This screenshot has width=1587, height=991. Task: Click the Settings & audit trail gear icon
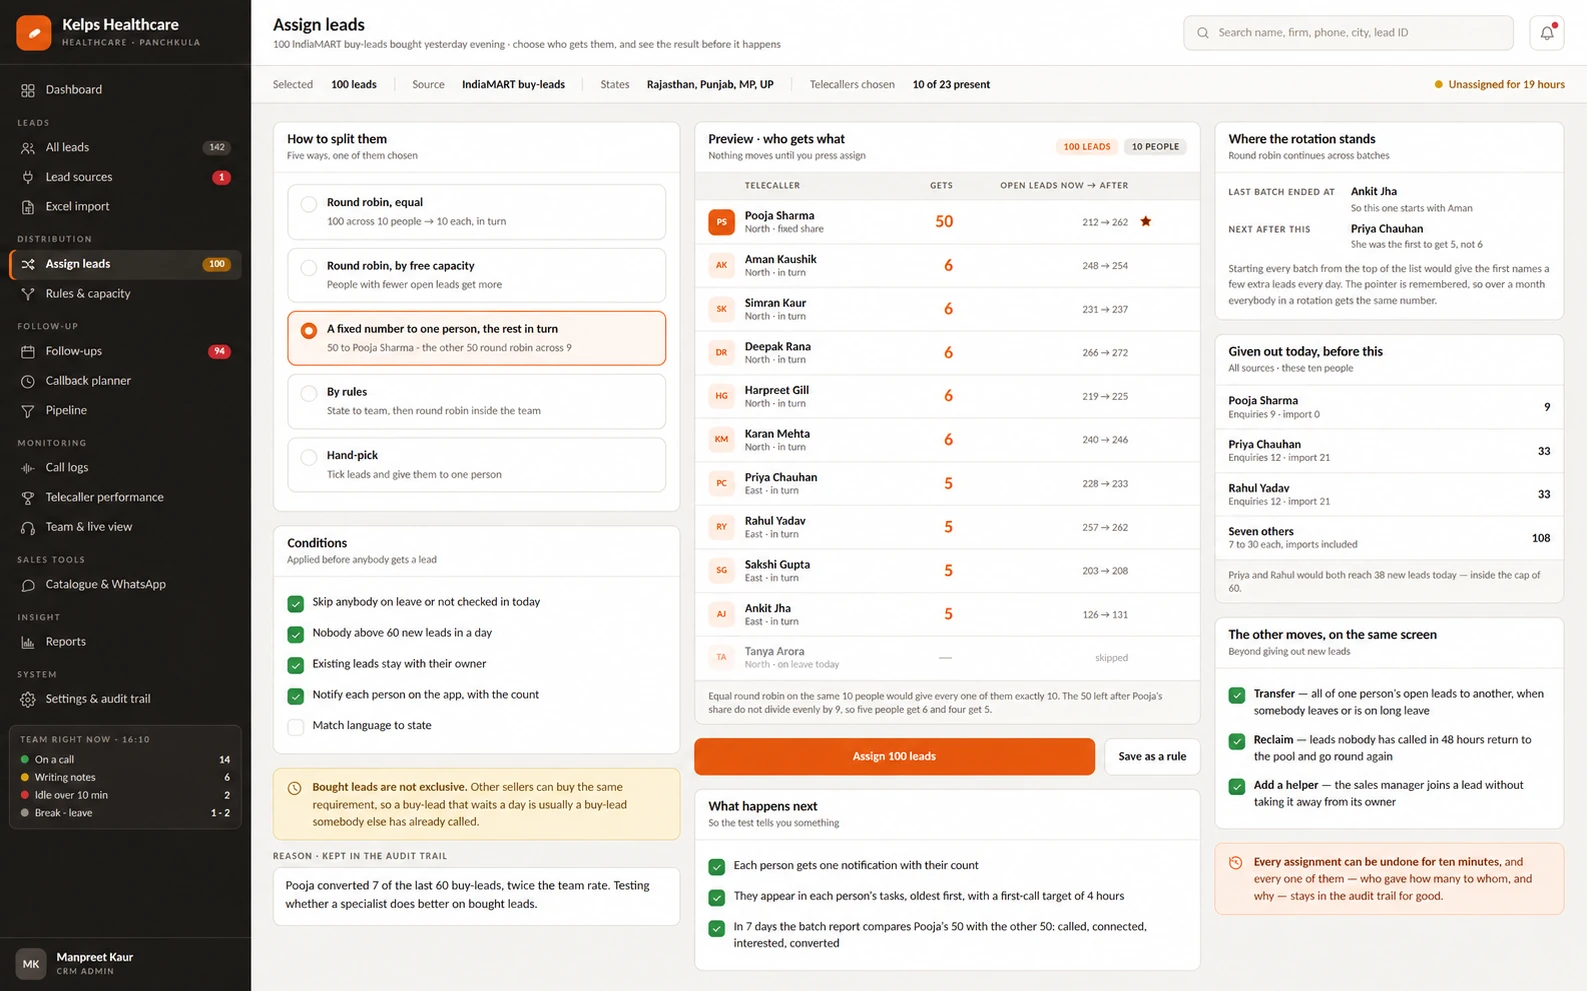pos(28,700)
